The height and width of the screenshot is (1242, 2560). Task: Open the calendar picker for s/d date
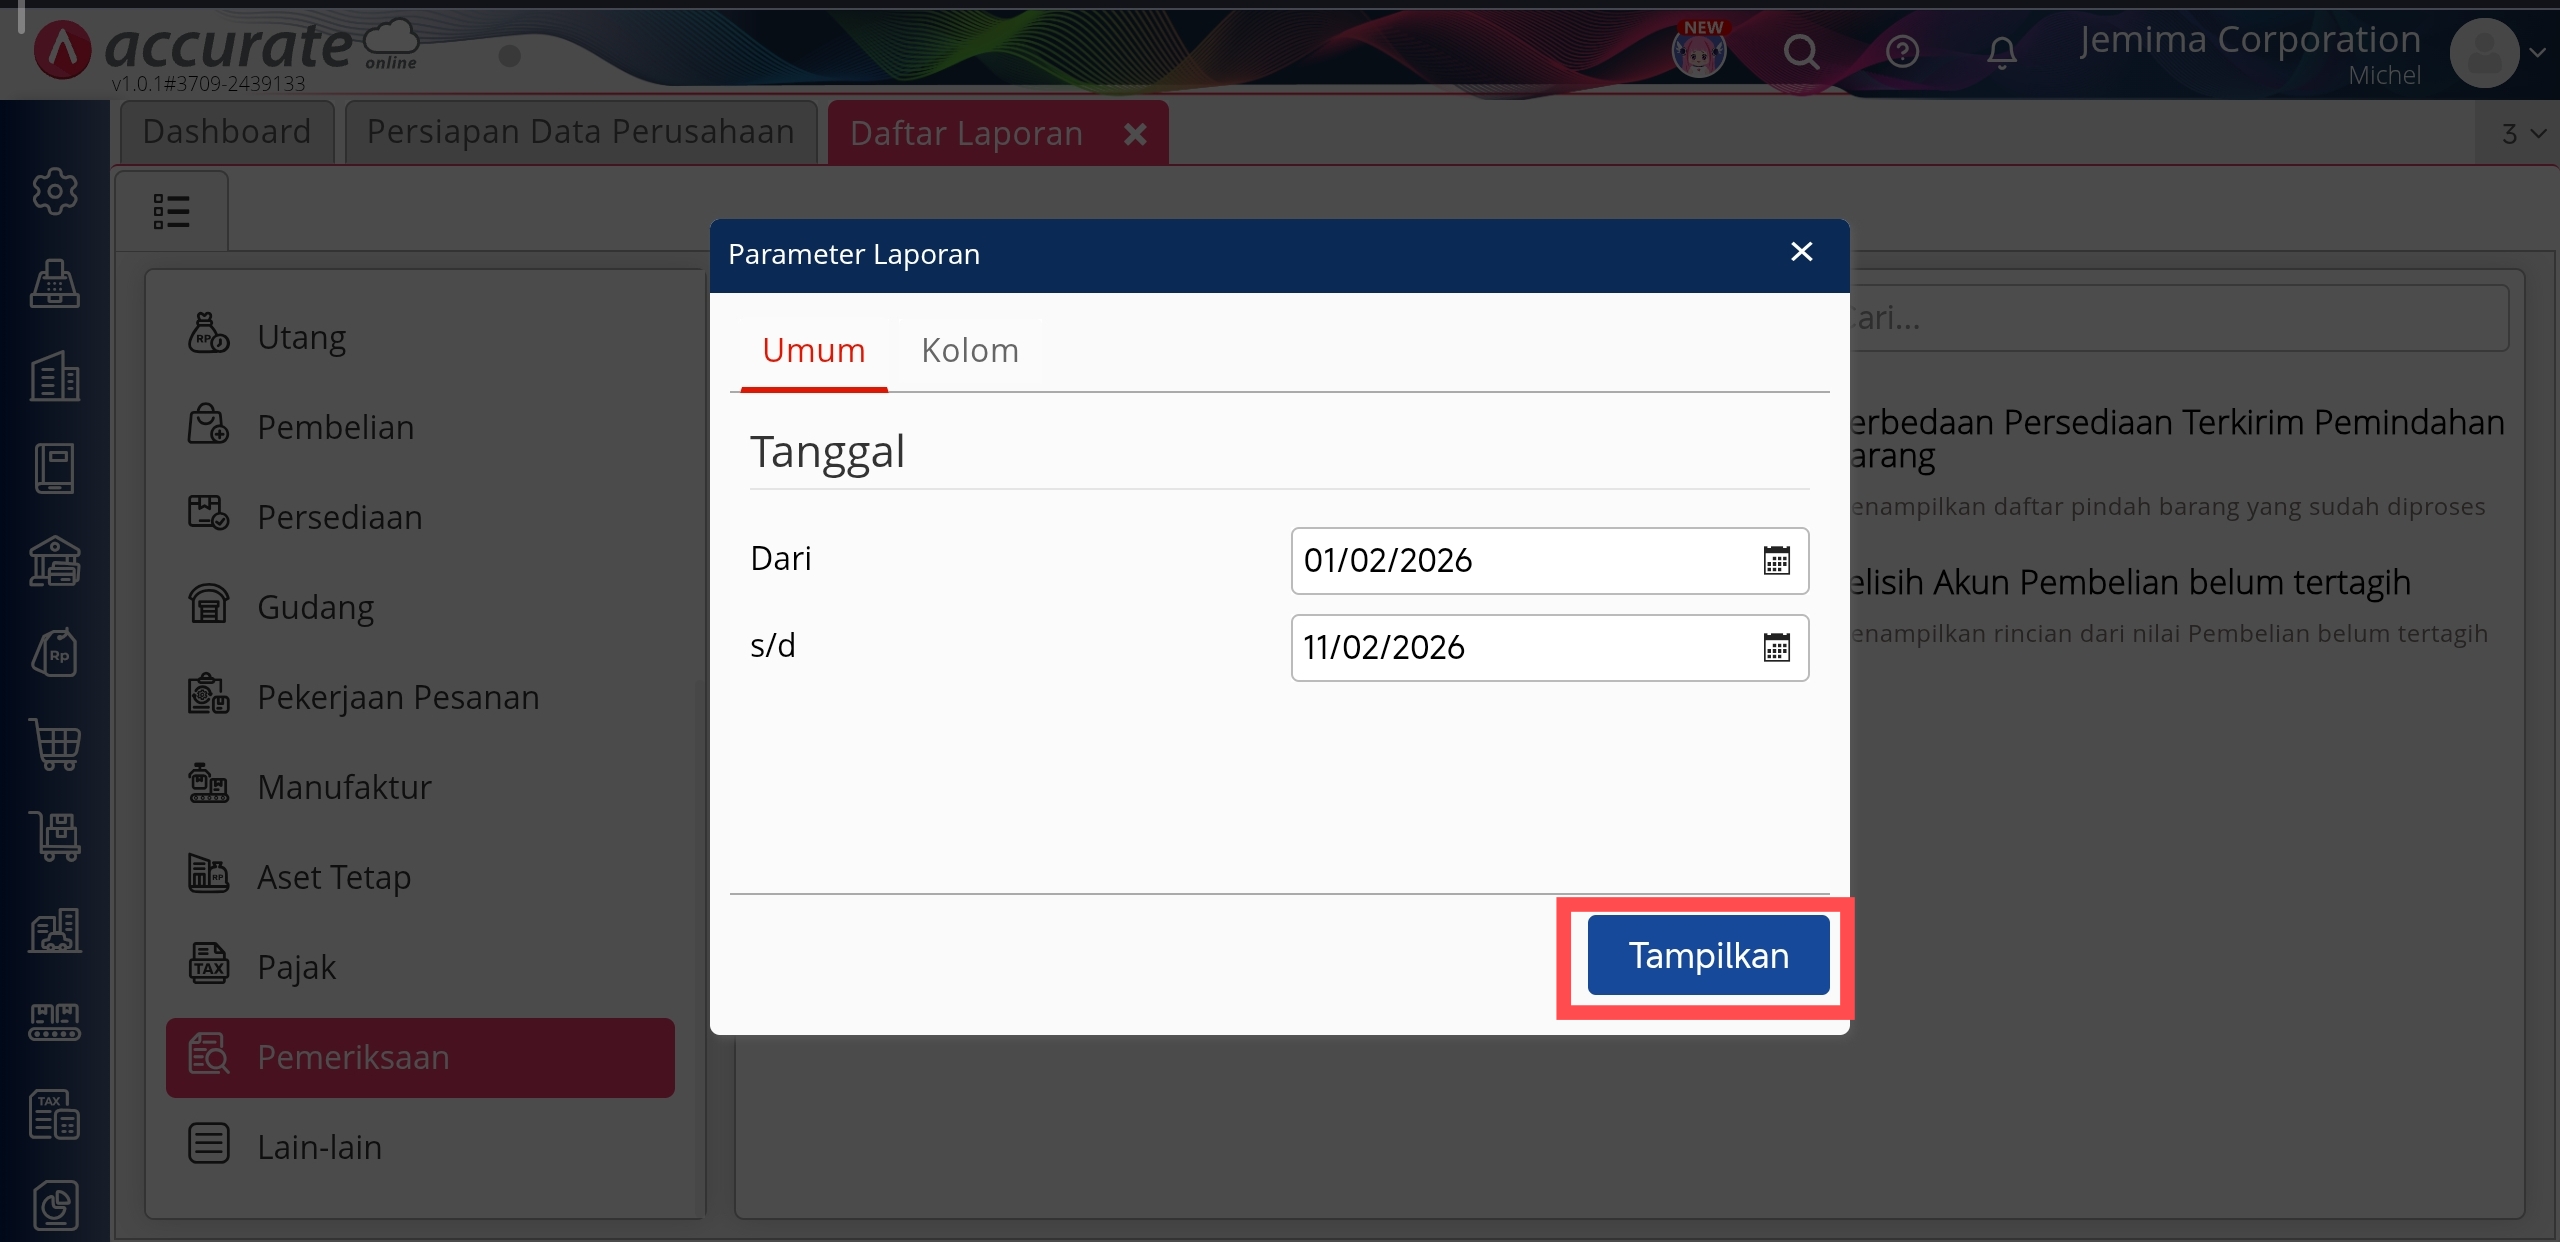point(1776,648)
